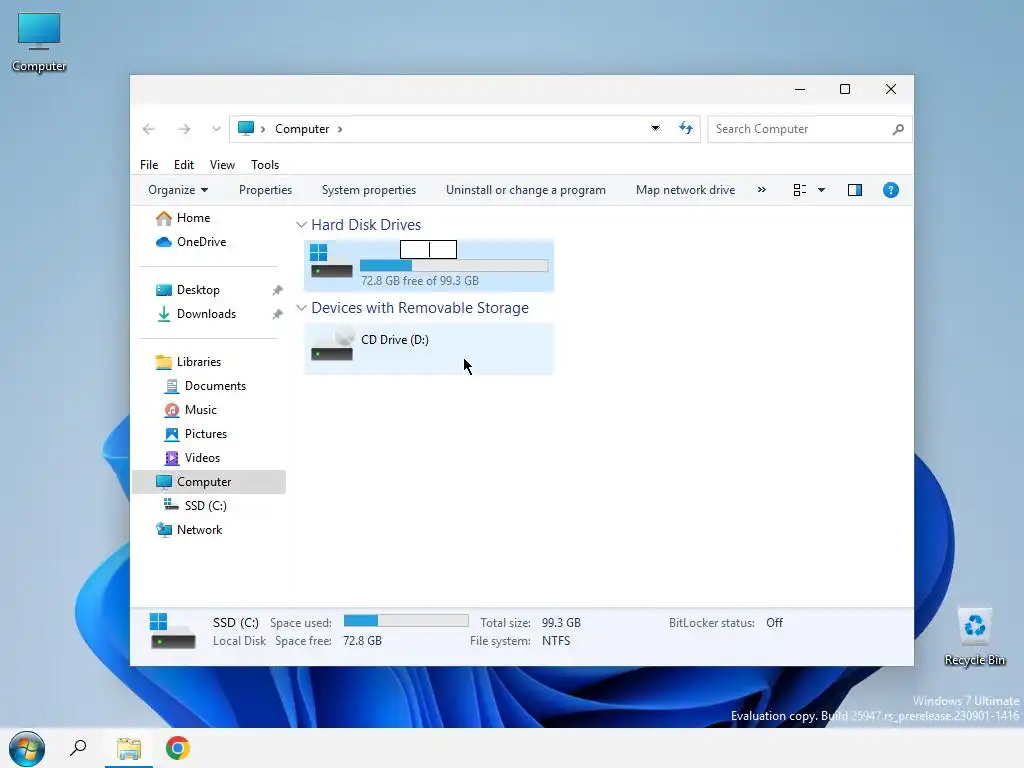Click total size 99.3 GB value
This screenshot has width=1024, height=768.
point(561,623)
